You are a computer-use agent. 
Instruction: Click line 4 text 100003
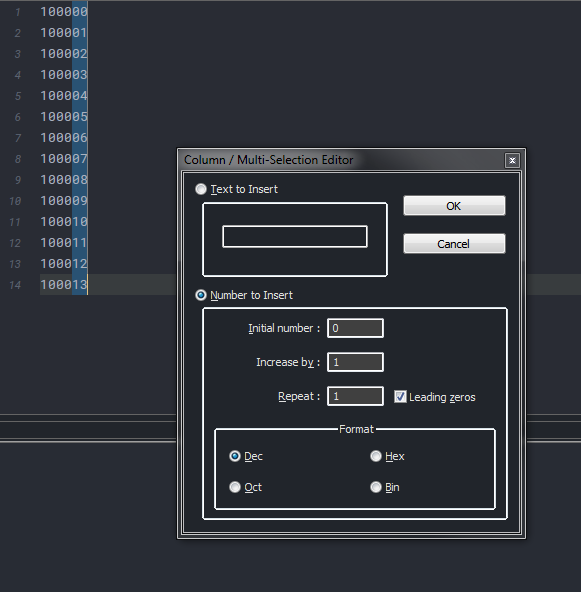tap(64, 75)
